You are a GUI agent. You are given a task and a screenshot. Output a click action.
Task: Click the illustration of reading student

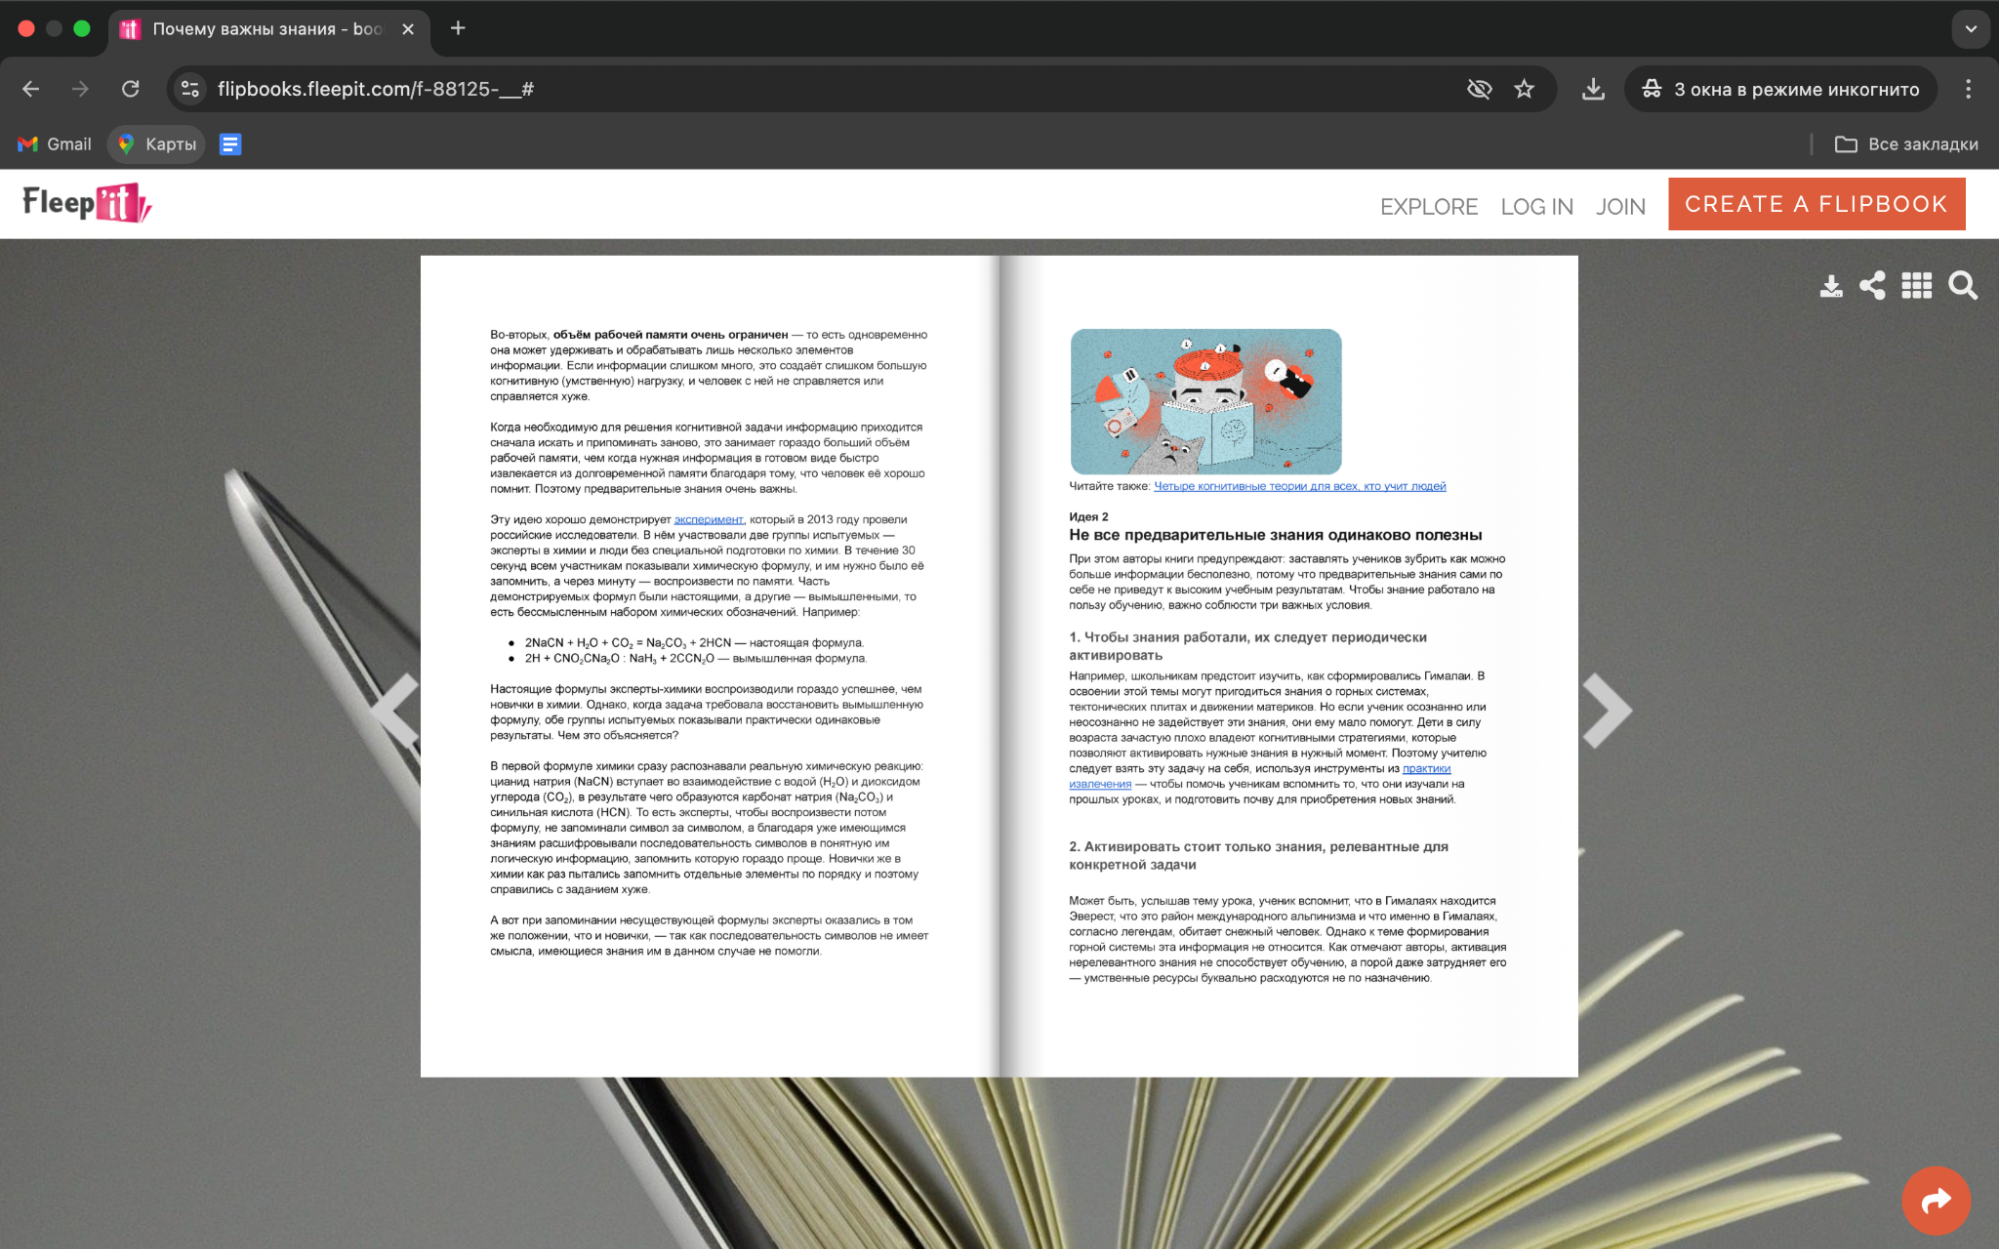coord(1205,401)
